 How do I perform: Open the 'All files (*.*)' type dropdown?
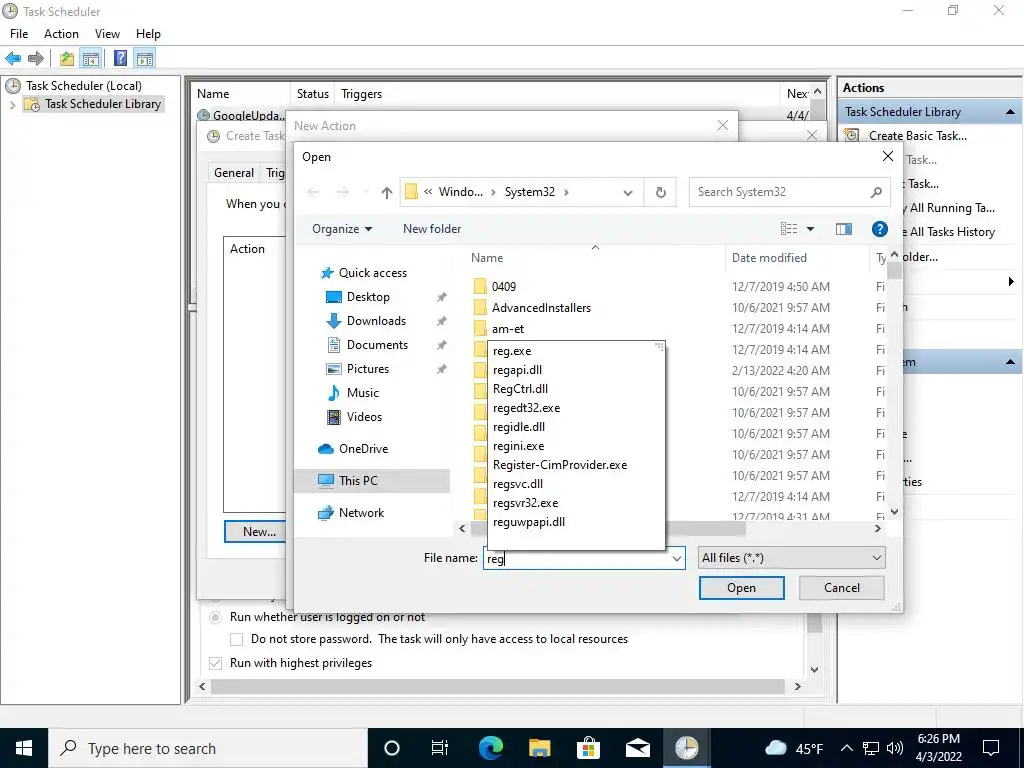click(792, 558)
